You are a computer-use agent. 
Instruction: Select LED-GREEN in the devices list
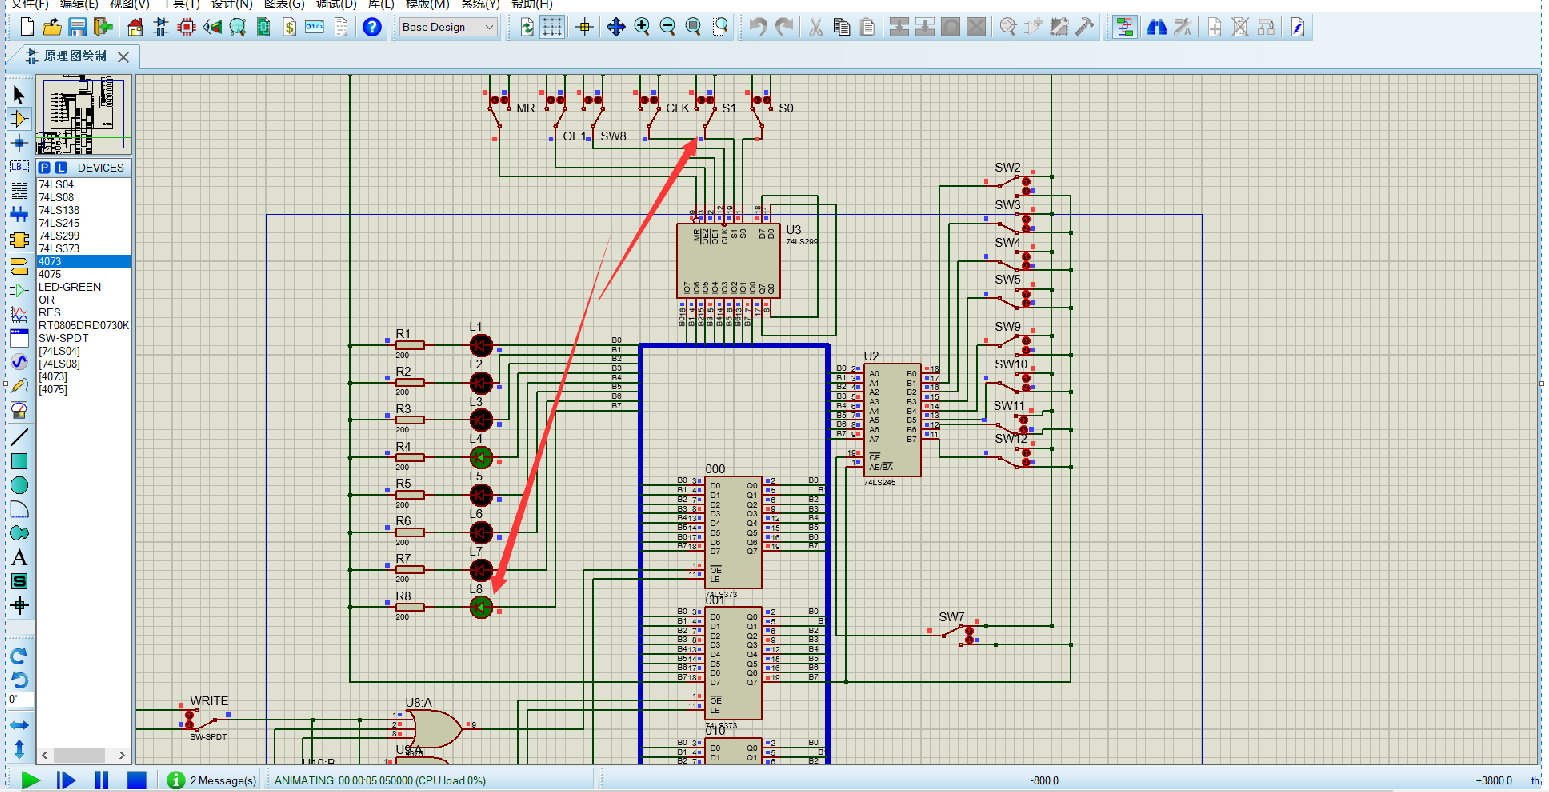(69, 287)
